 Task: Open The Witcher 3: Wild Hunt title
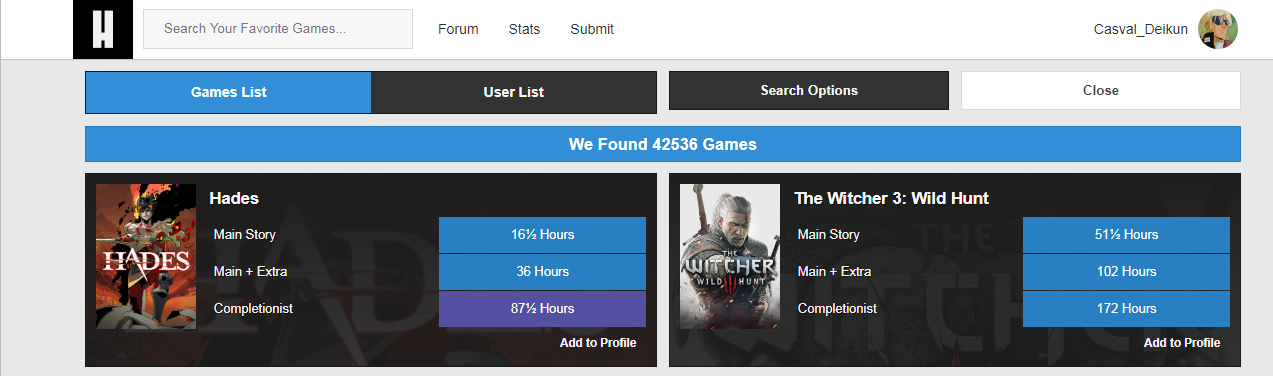(x=891, y=198)
